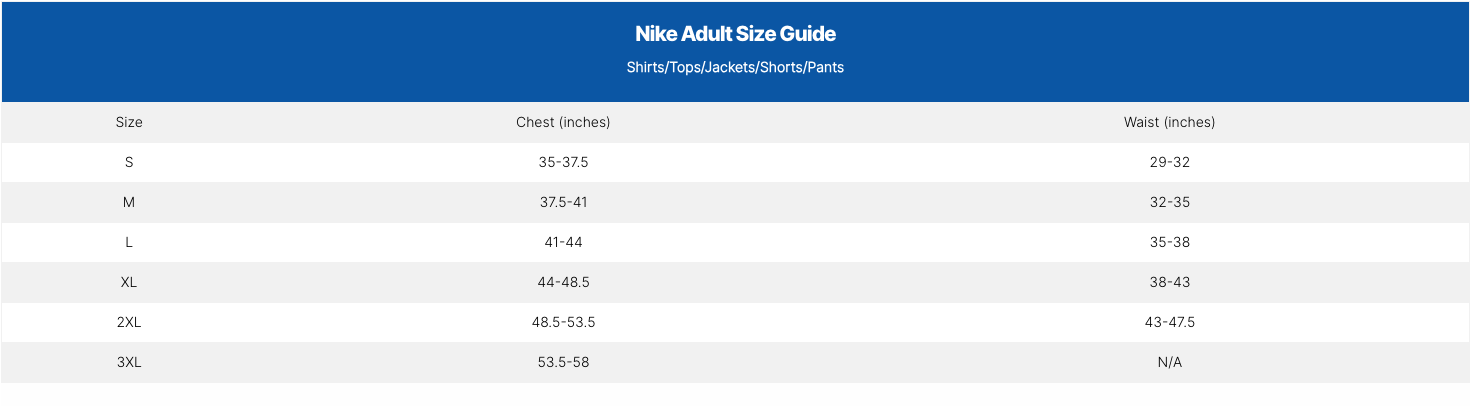The height and width of the screenshot is (406, 1482).
Task: Click chest value 44-48.5
Action: 563,282
